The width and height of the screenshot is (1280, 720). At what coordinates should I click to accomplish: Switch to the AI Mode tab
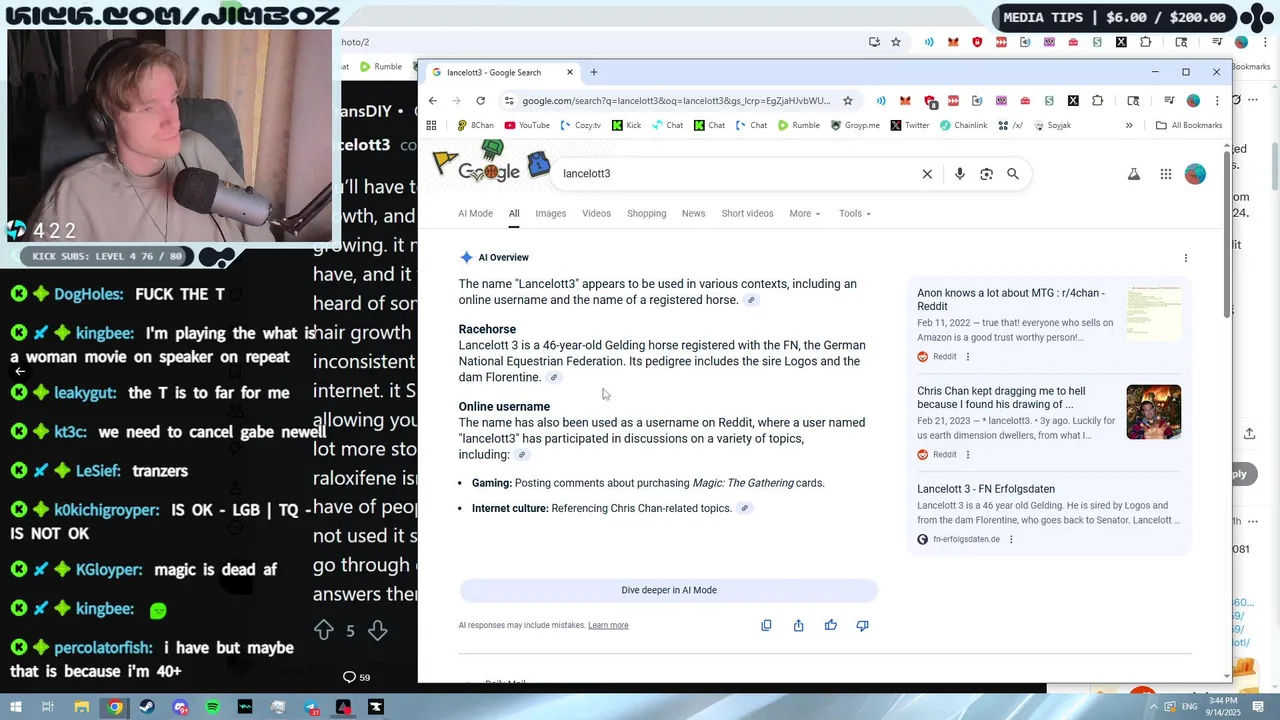click(475, 213)
